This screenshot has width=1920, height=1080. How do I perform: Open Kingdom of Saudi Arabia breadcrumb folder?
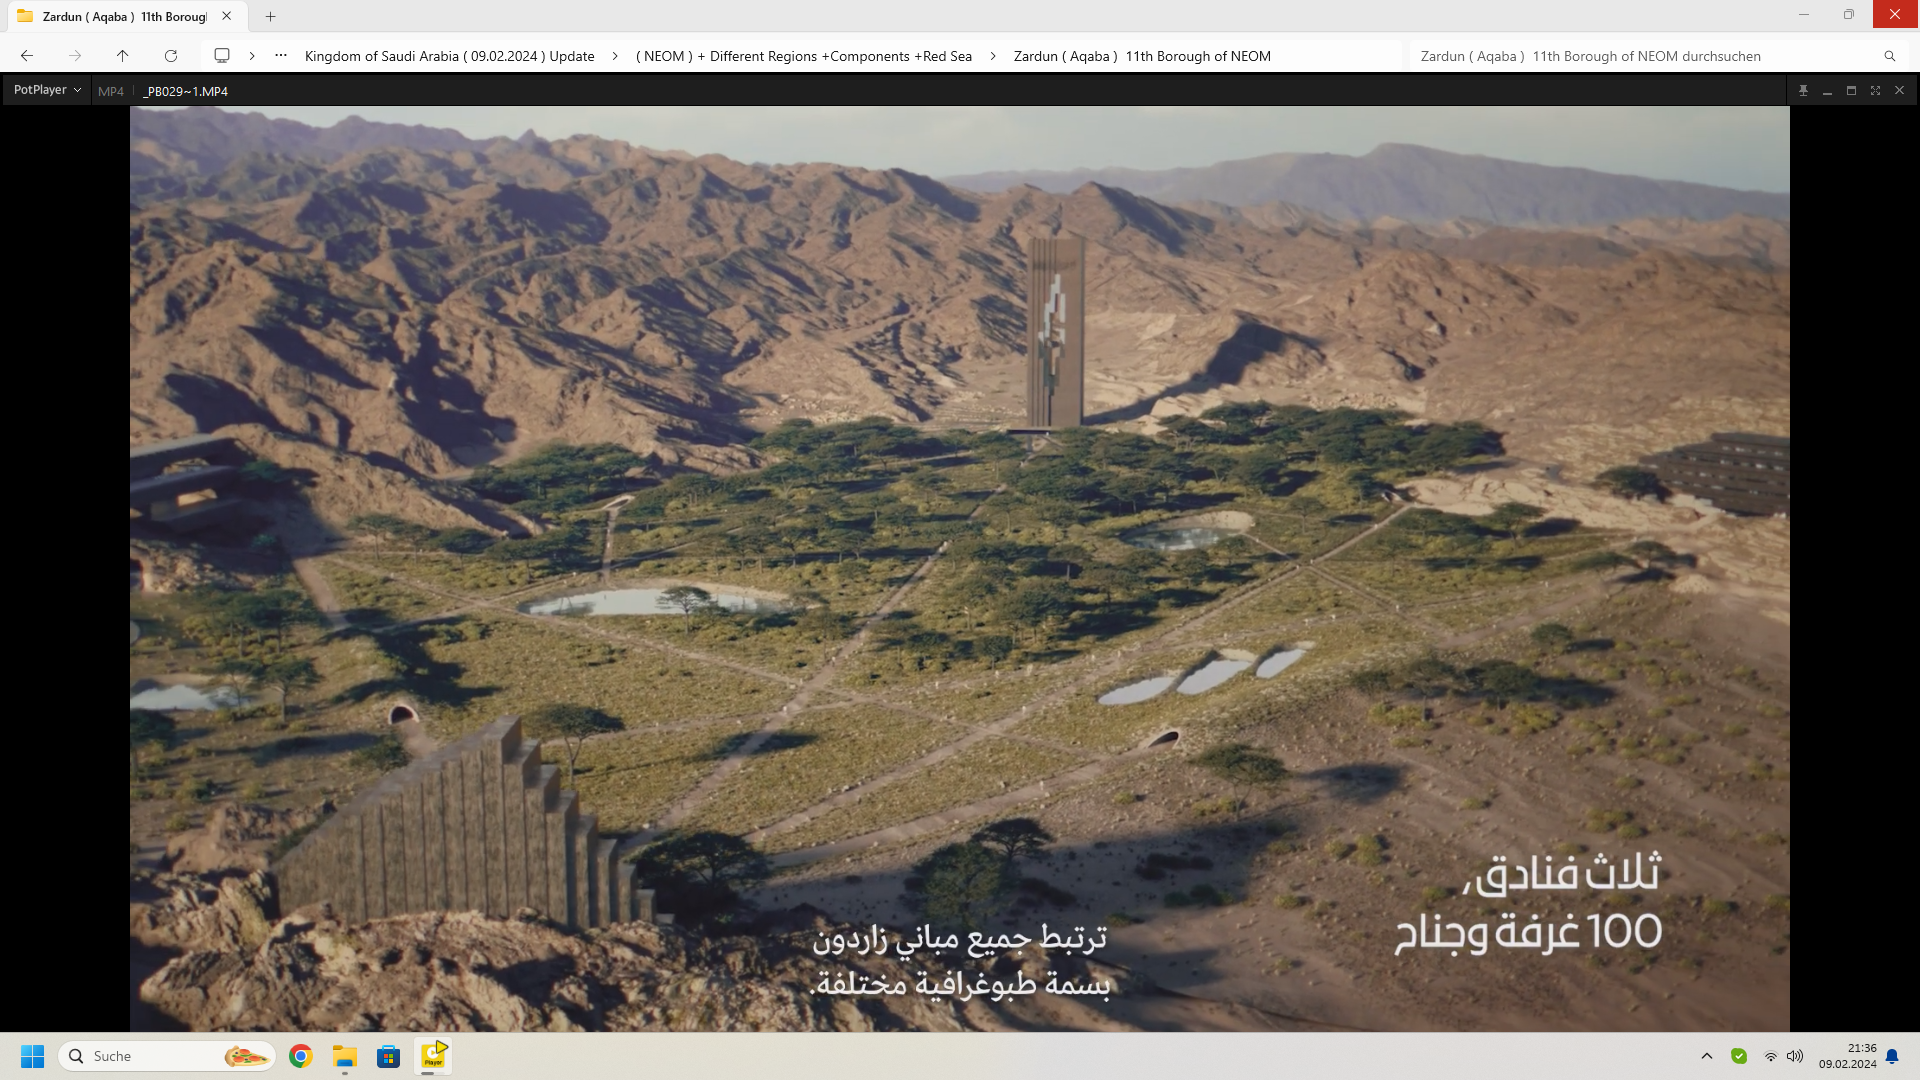[449, 56]
